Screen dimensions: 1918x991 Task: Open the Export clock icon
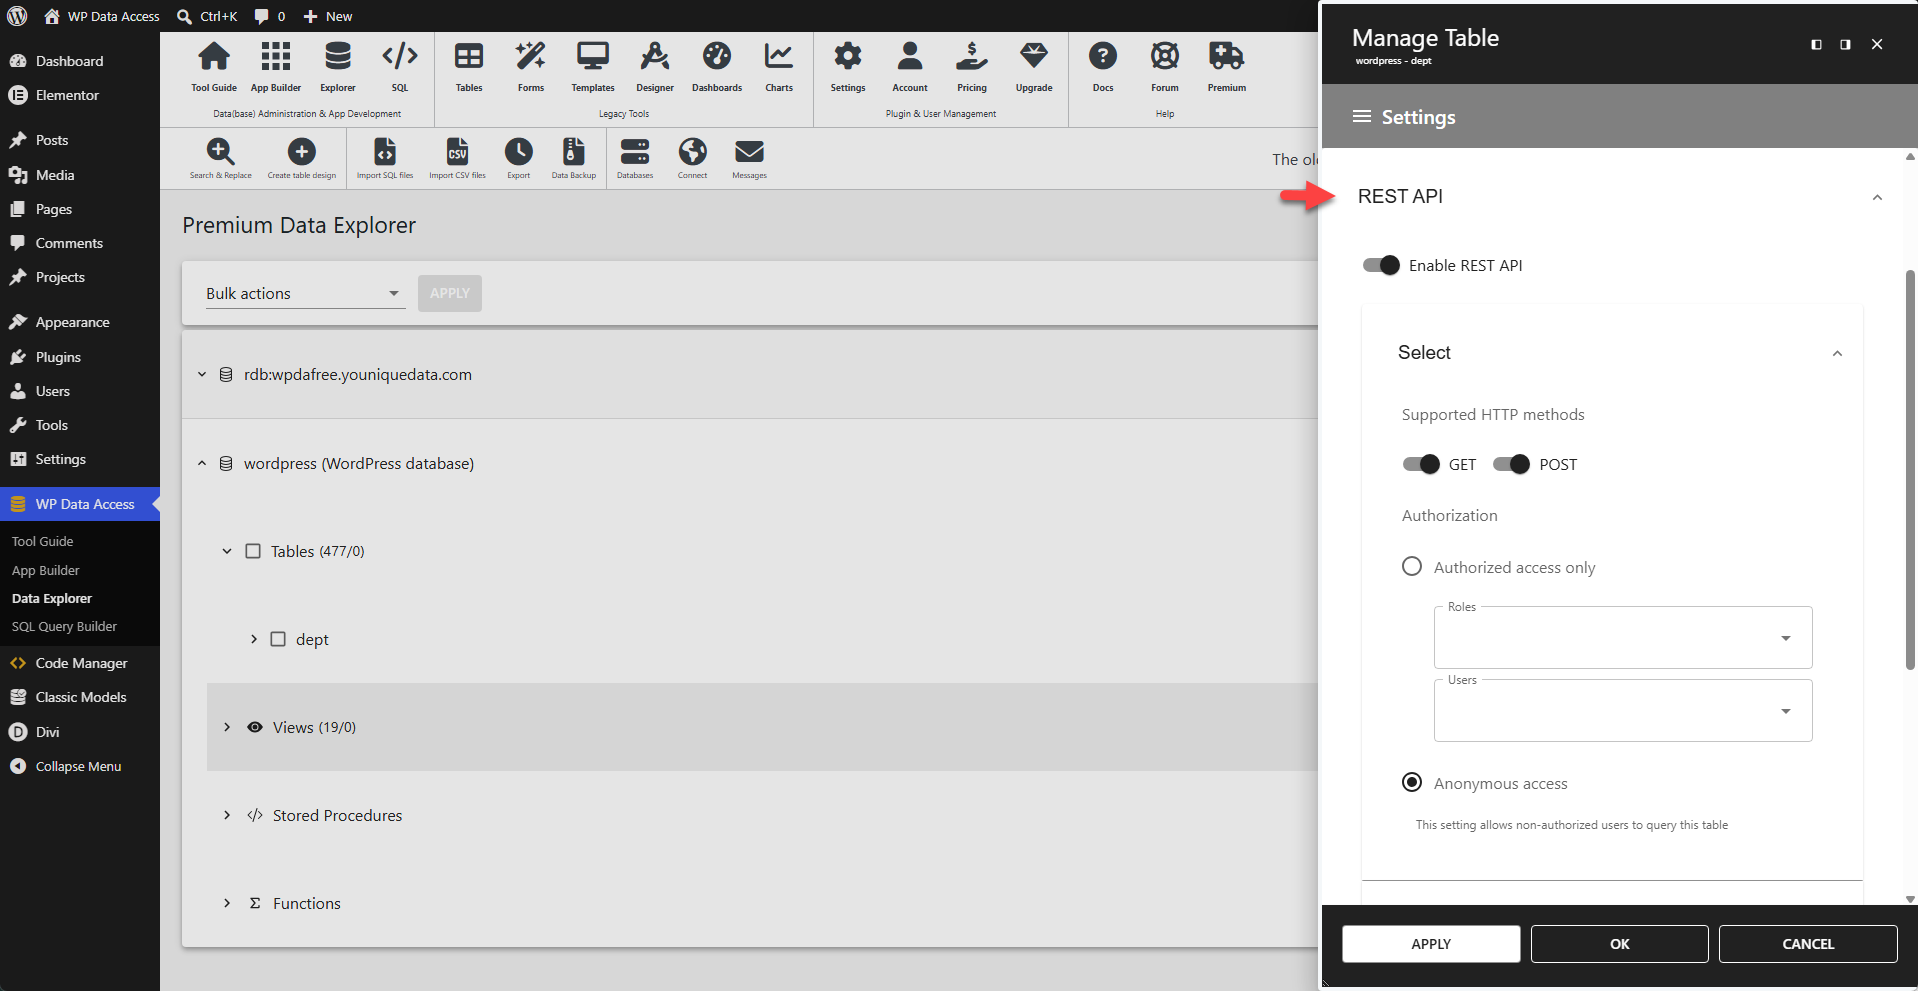519,158
